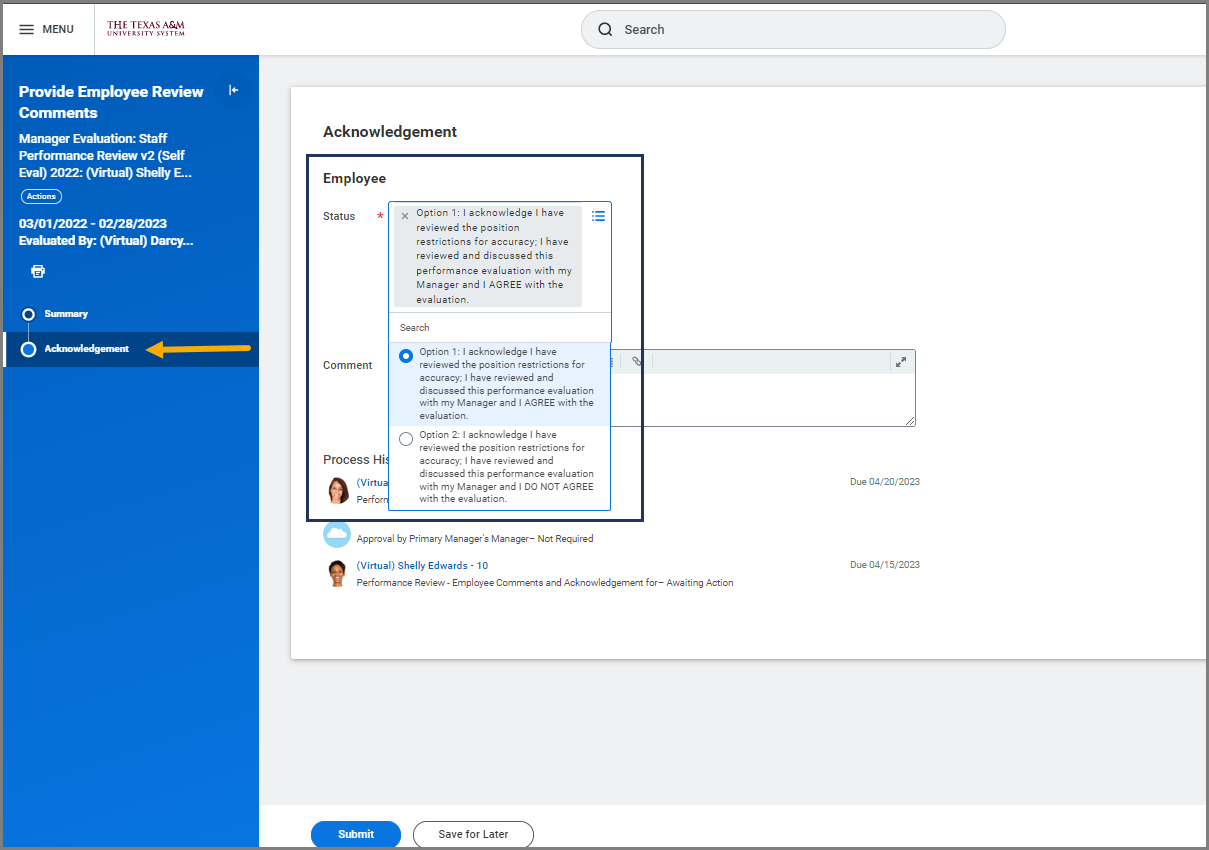Expand the Actions menu
This screenshot has width=1209, height=850.
pyautogui.click(x=40, y=196)
